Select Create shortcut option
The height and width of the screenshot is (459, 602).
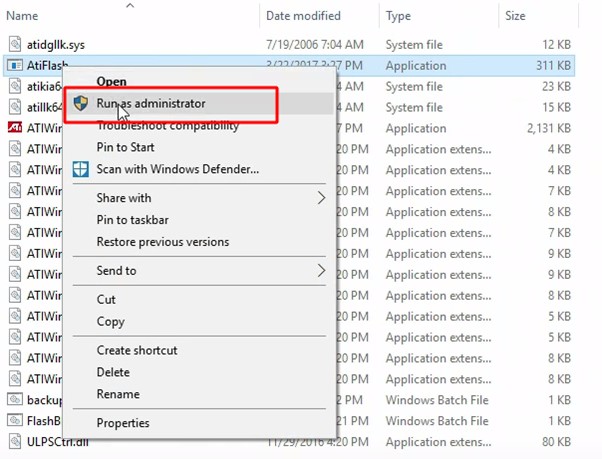click(137, 350)
